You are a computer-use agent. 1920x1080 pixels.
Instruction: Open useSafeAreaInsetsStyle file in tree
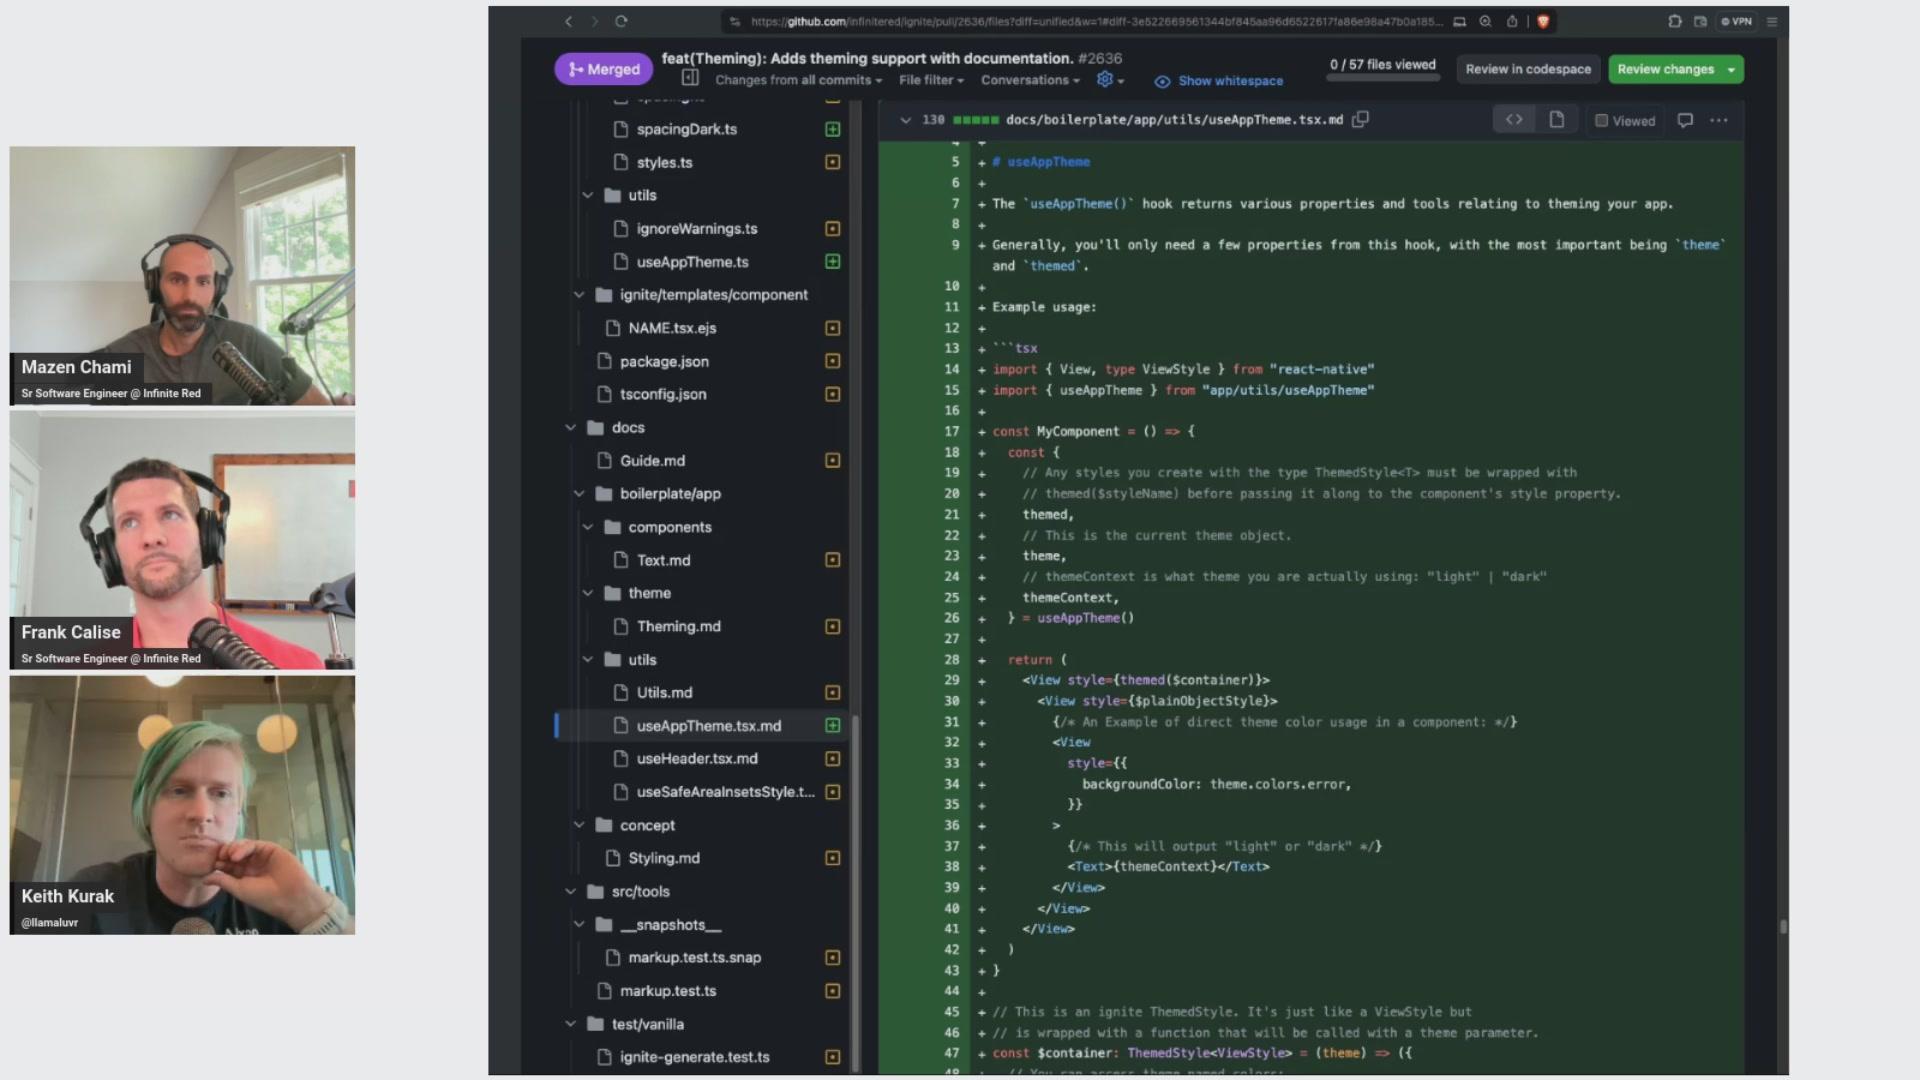[x=725, y=792]
